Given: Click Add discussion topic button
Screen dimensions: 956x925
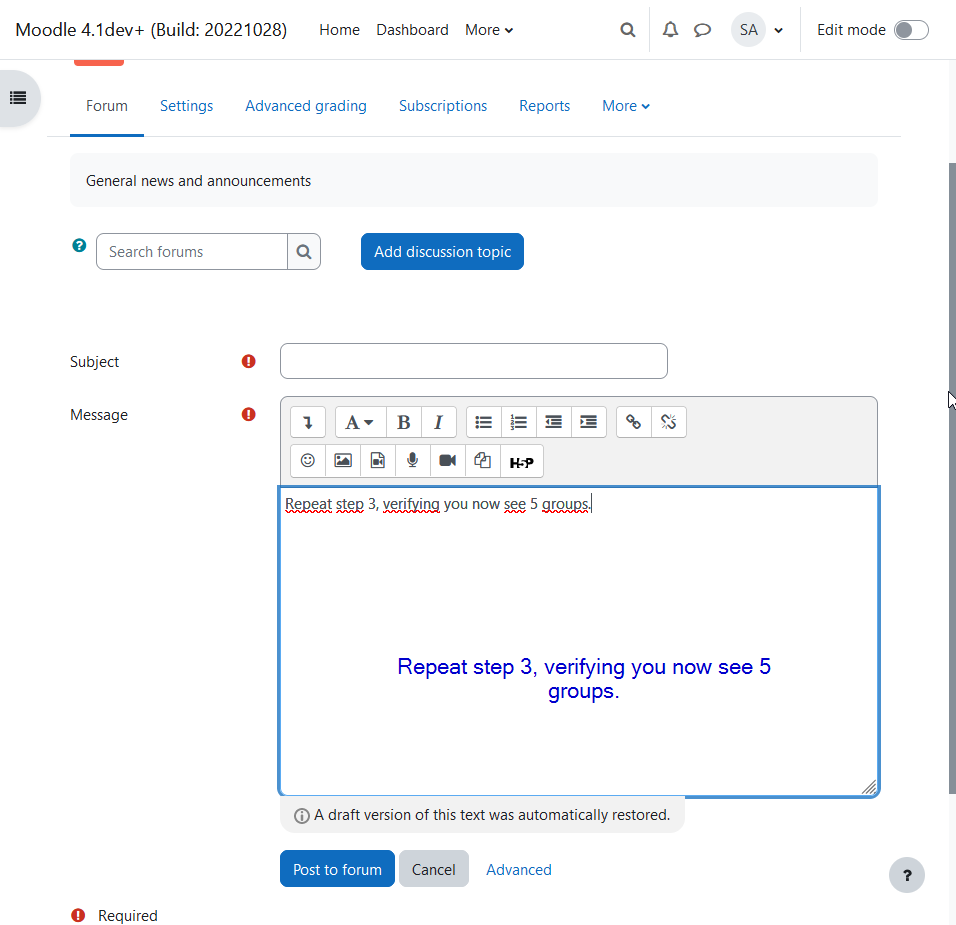Looking at the screenshot, I should pos(442,251).
